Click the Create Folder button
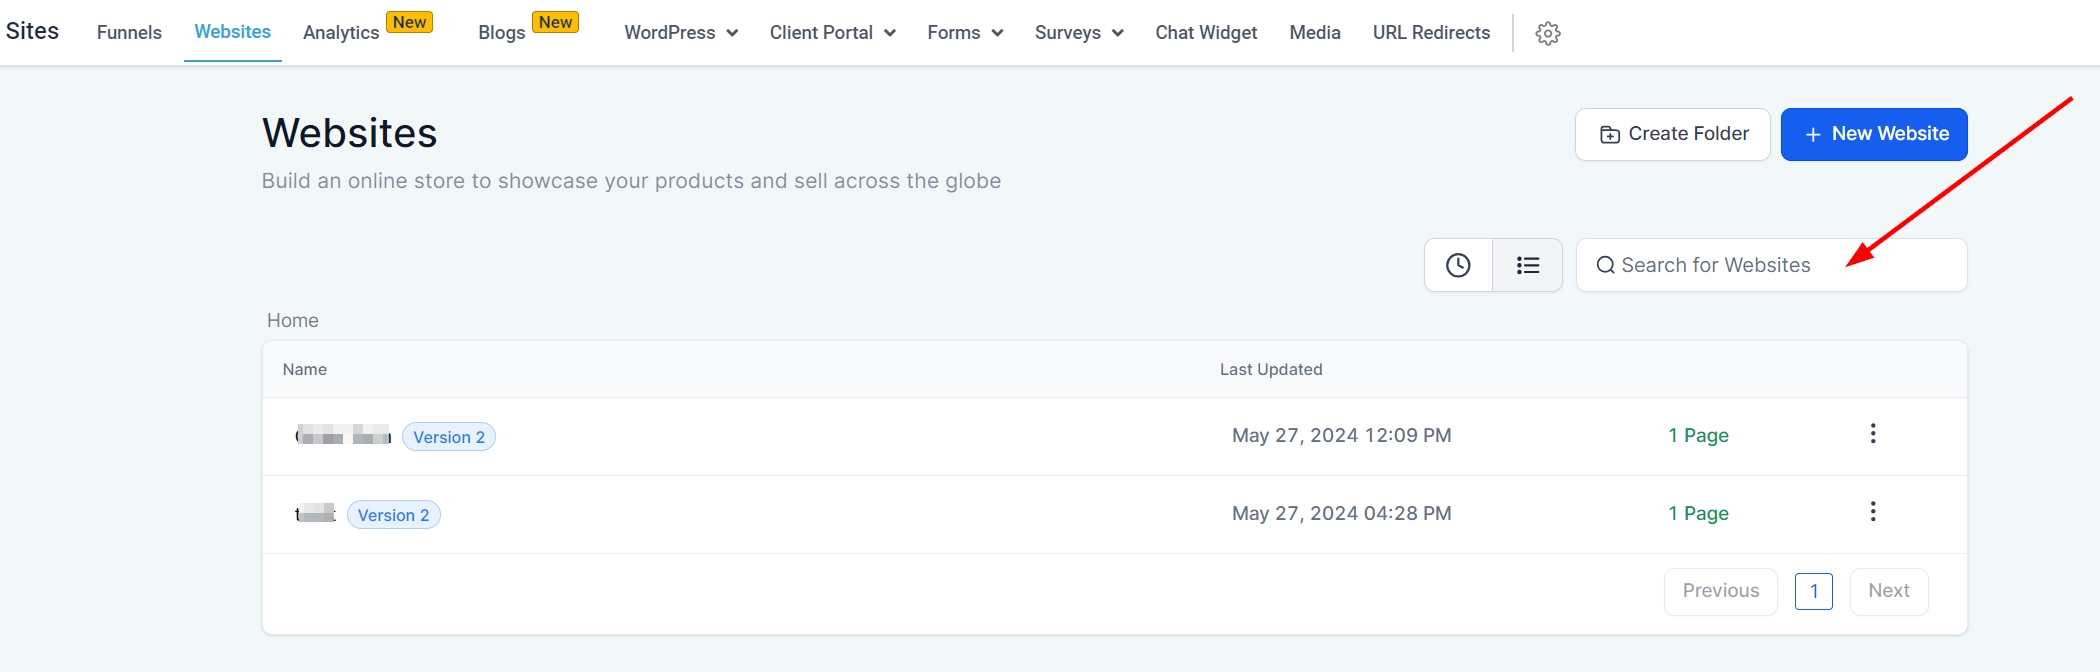 click(1673, 134)
